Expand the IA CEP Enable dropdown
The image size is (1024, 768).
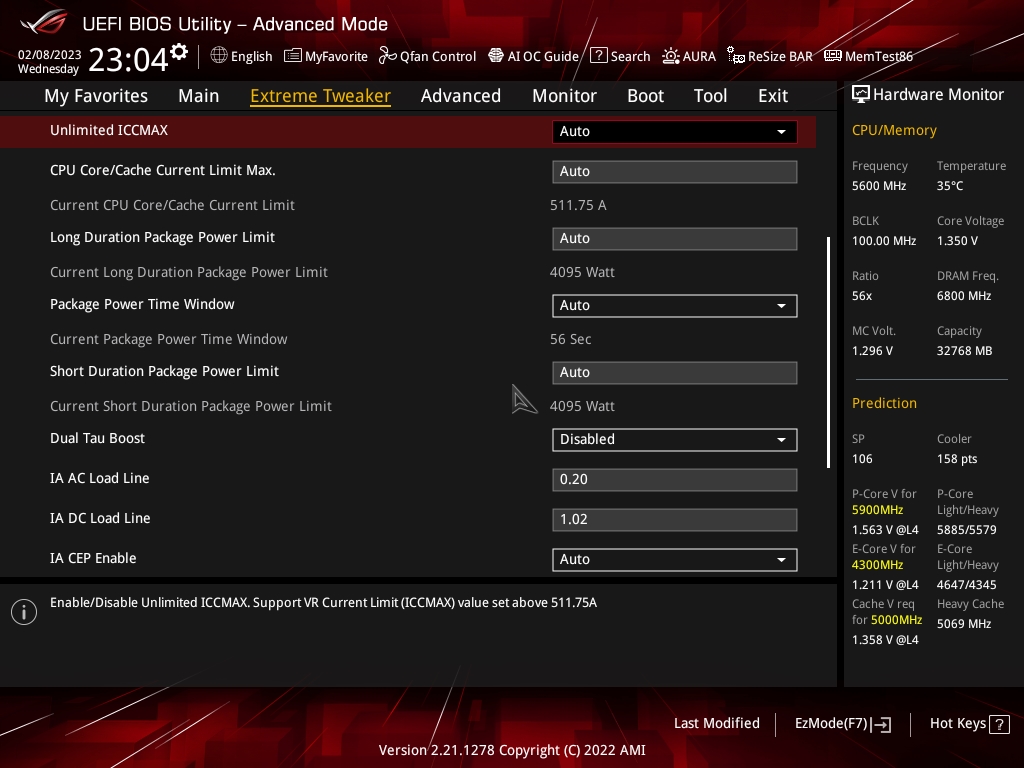674,559
